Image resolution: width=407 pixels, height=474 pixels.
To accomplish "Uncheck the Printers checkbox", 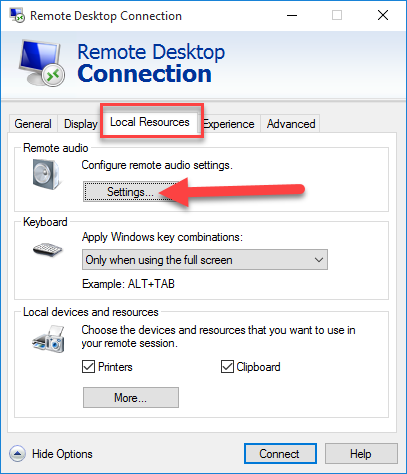I will tap(88, 367).
